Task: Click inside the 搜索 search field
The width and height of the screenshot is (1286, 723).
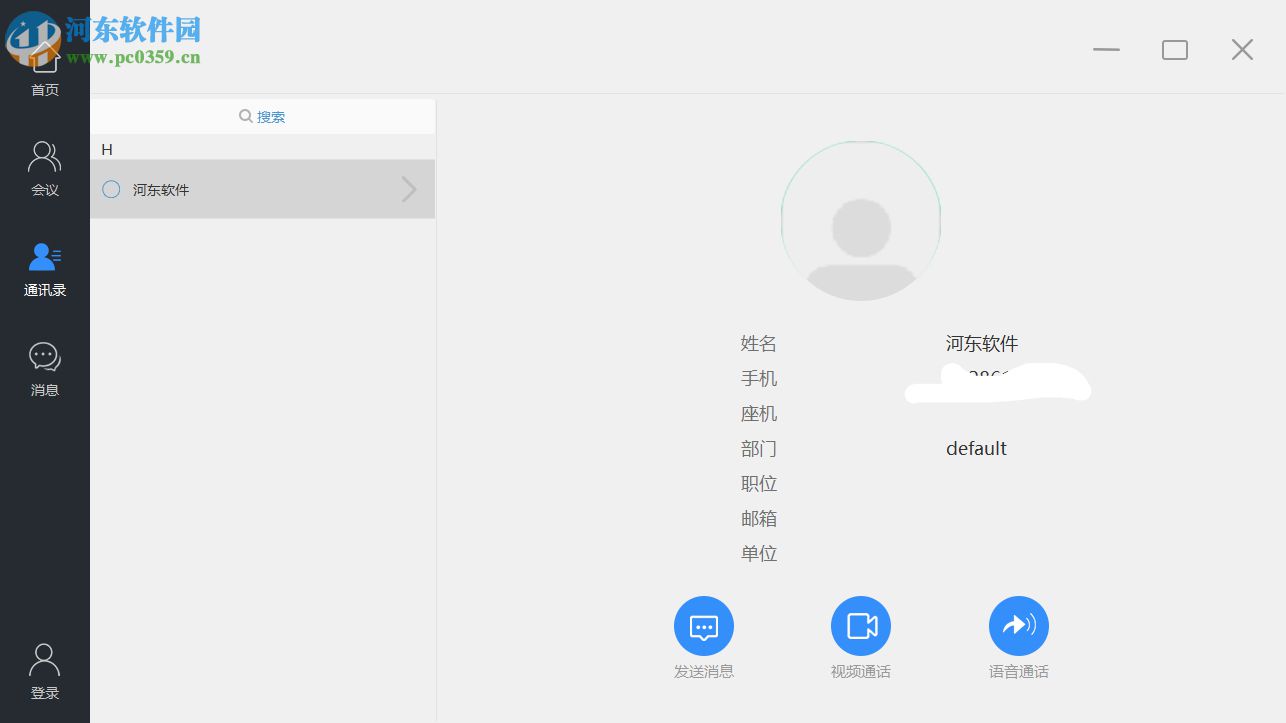Action: click(272, 115)
